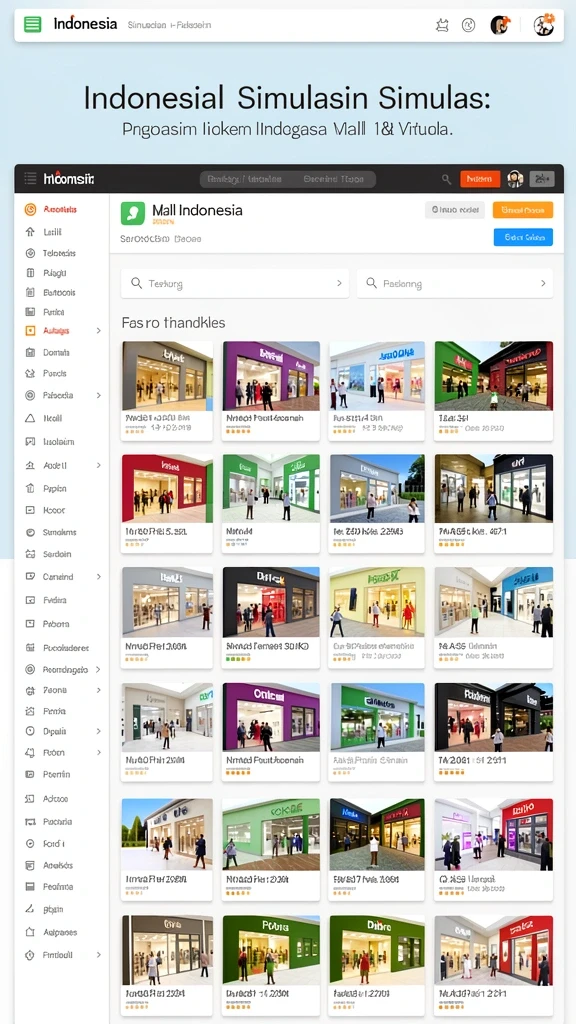This screenshot has height=1024, width=576.
Task: Expand the Canaind sidebar item chevron
Action: pyautogui.click(x=99, y=577)
